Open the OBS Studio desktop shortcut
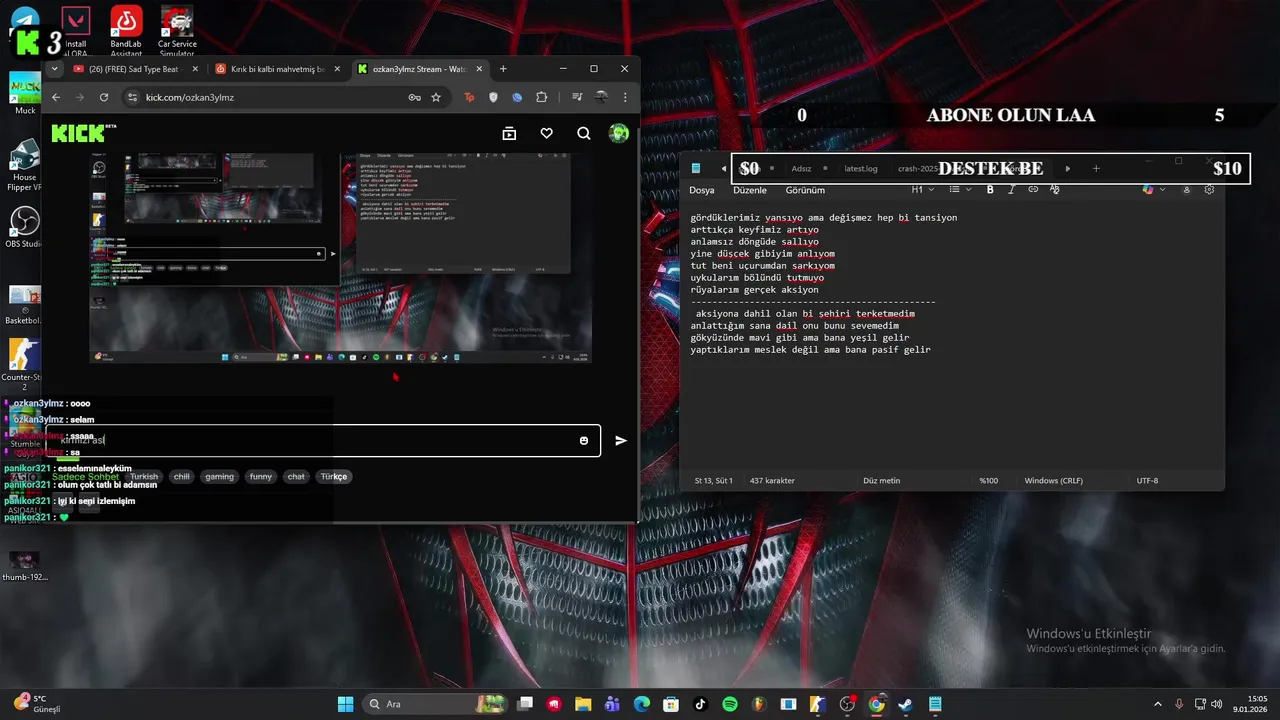Screen dimensions: 1280x720 [x=24, y=227]
